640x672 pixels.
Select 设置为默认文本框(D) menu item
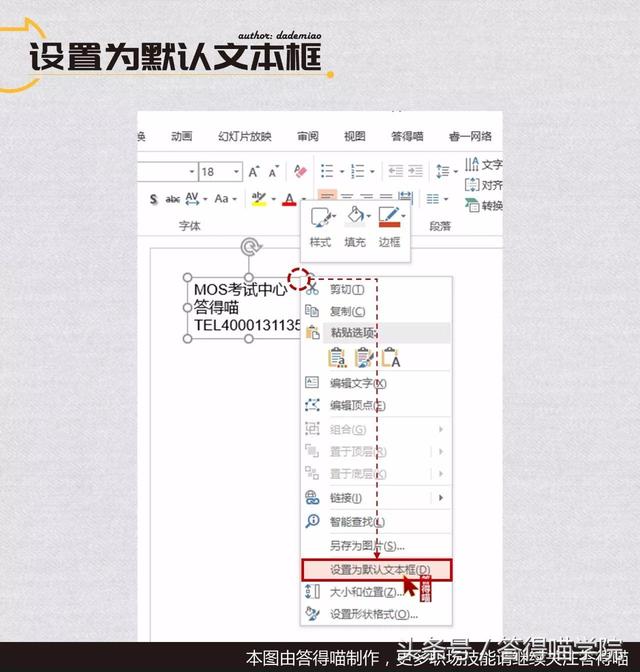[376, 570]
